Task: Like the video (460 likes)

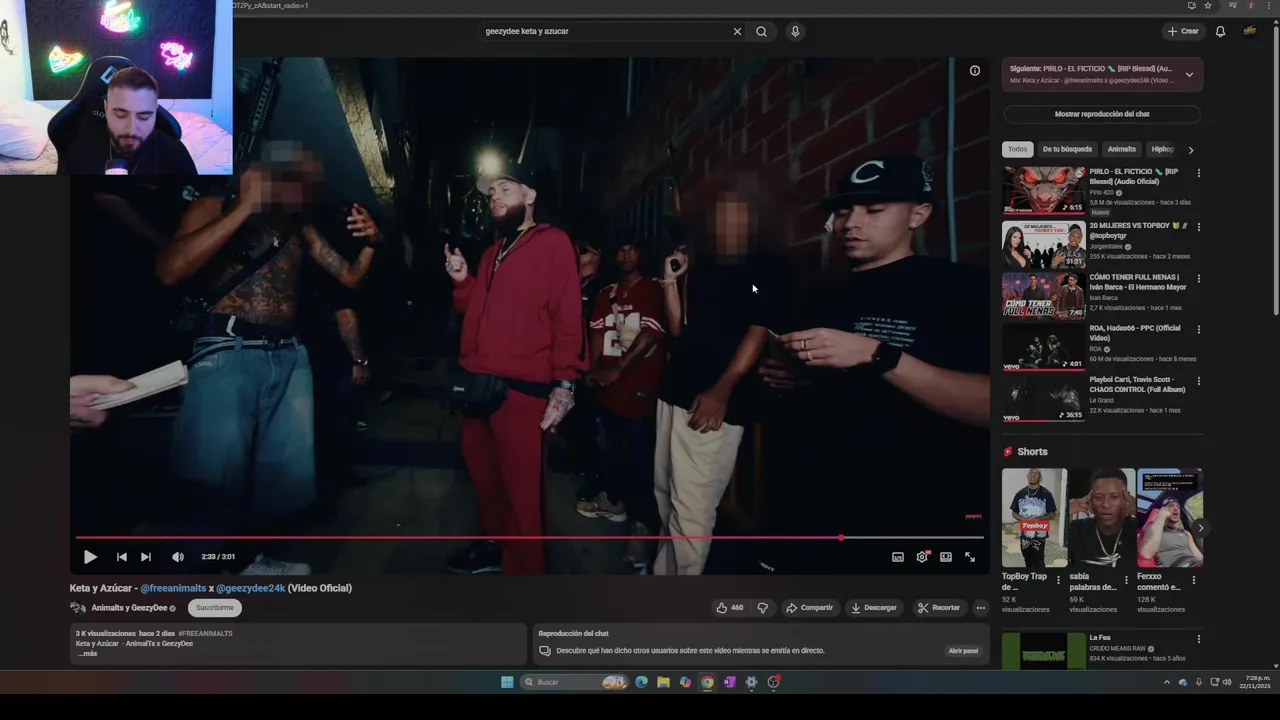Action: [730, 607]
